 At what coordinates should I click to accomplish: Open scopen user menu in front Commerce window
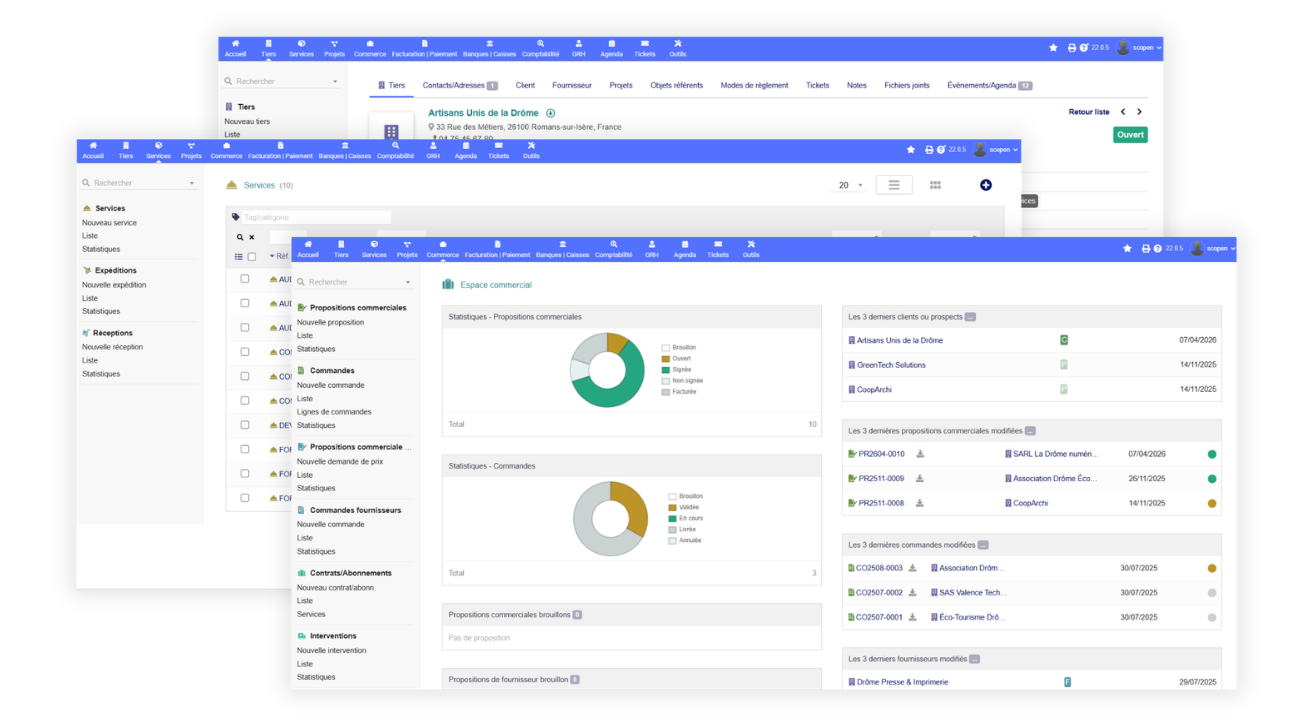[x=1214, y=249]
